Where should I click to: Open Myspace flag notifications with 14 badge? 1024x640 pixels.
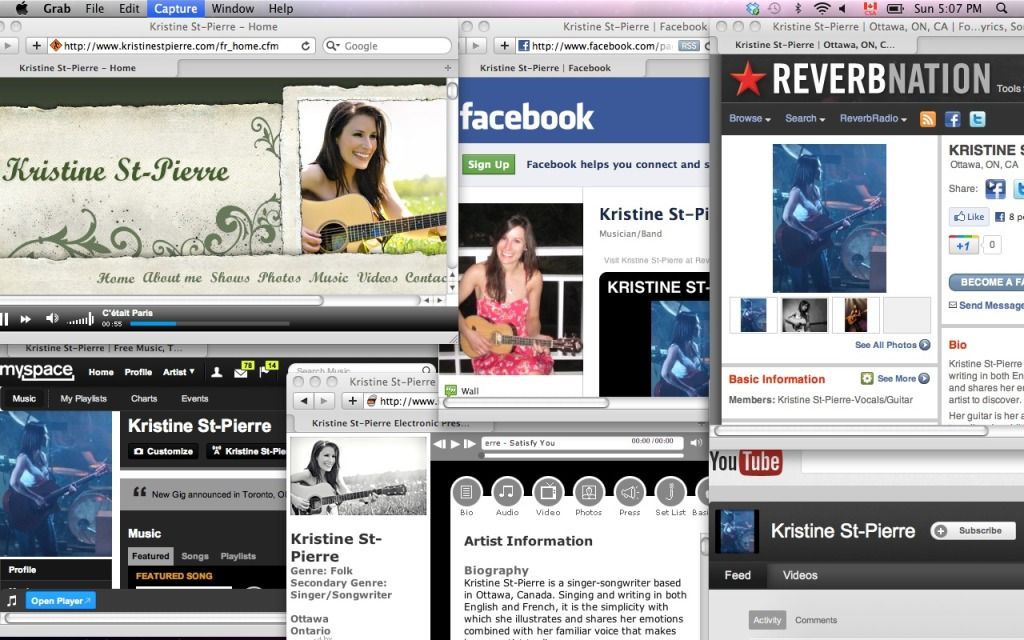pos(266,371)
